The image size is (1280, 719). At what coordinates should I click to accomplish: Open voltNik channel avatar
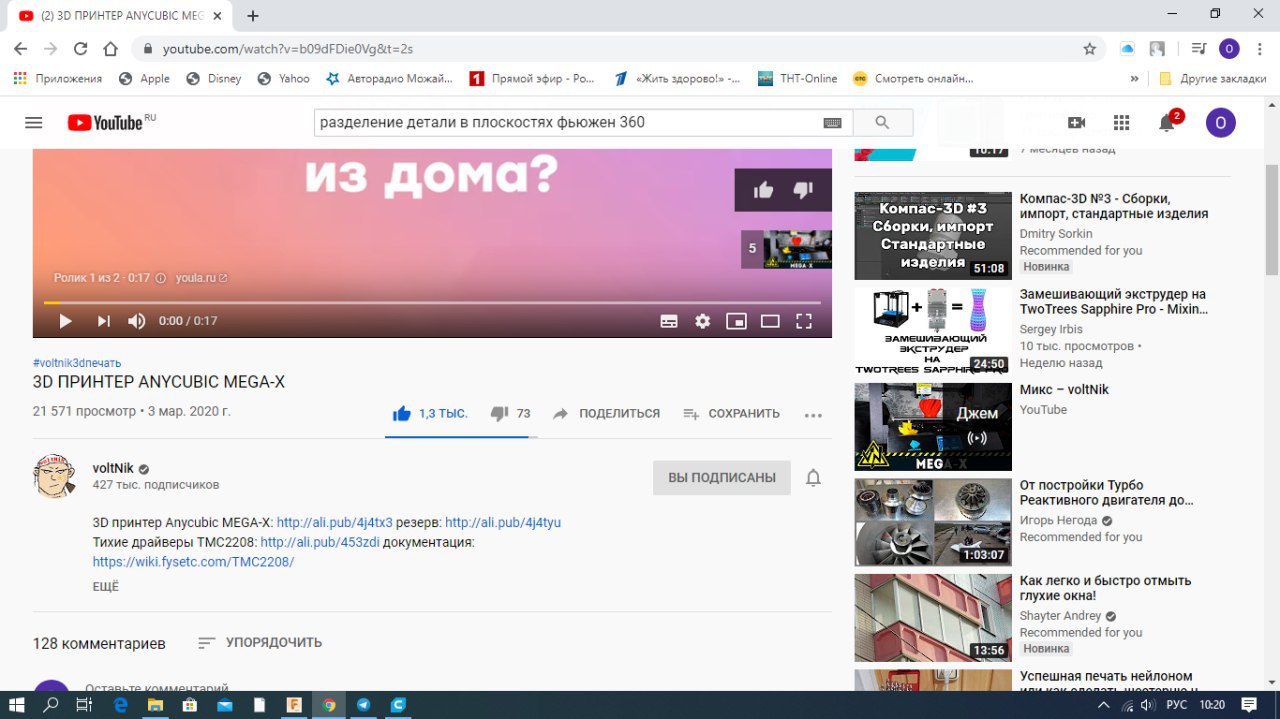click(54, 476)
